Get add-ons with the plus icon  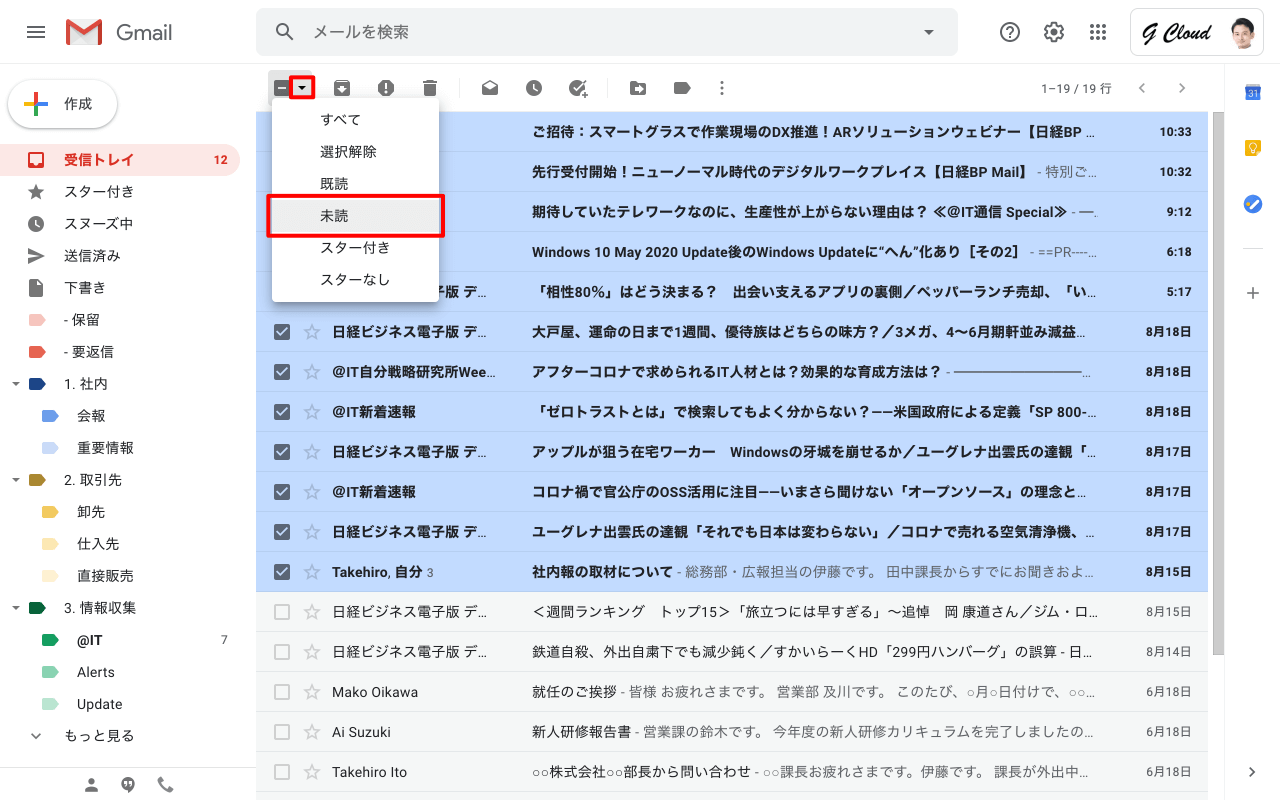(x=1252, y=293)
